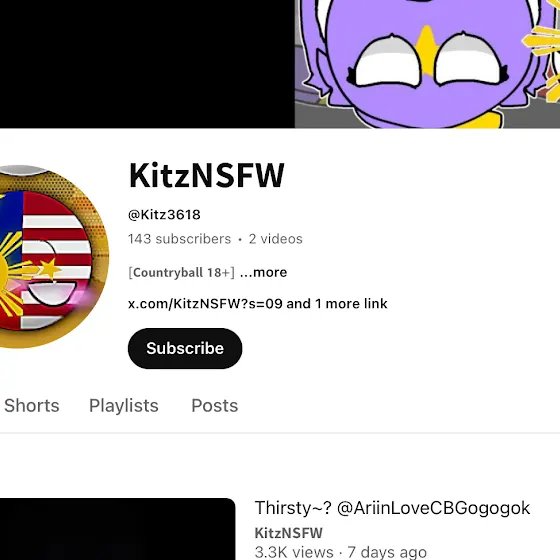Open the black 'Thirsty~?' video thumbnail
The height and width of the screenshot is (560, 560).
[x=118, y=529]
